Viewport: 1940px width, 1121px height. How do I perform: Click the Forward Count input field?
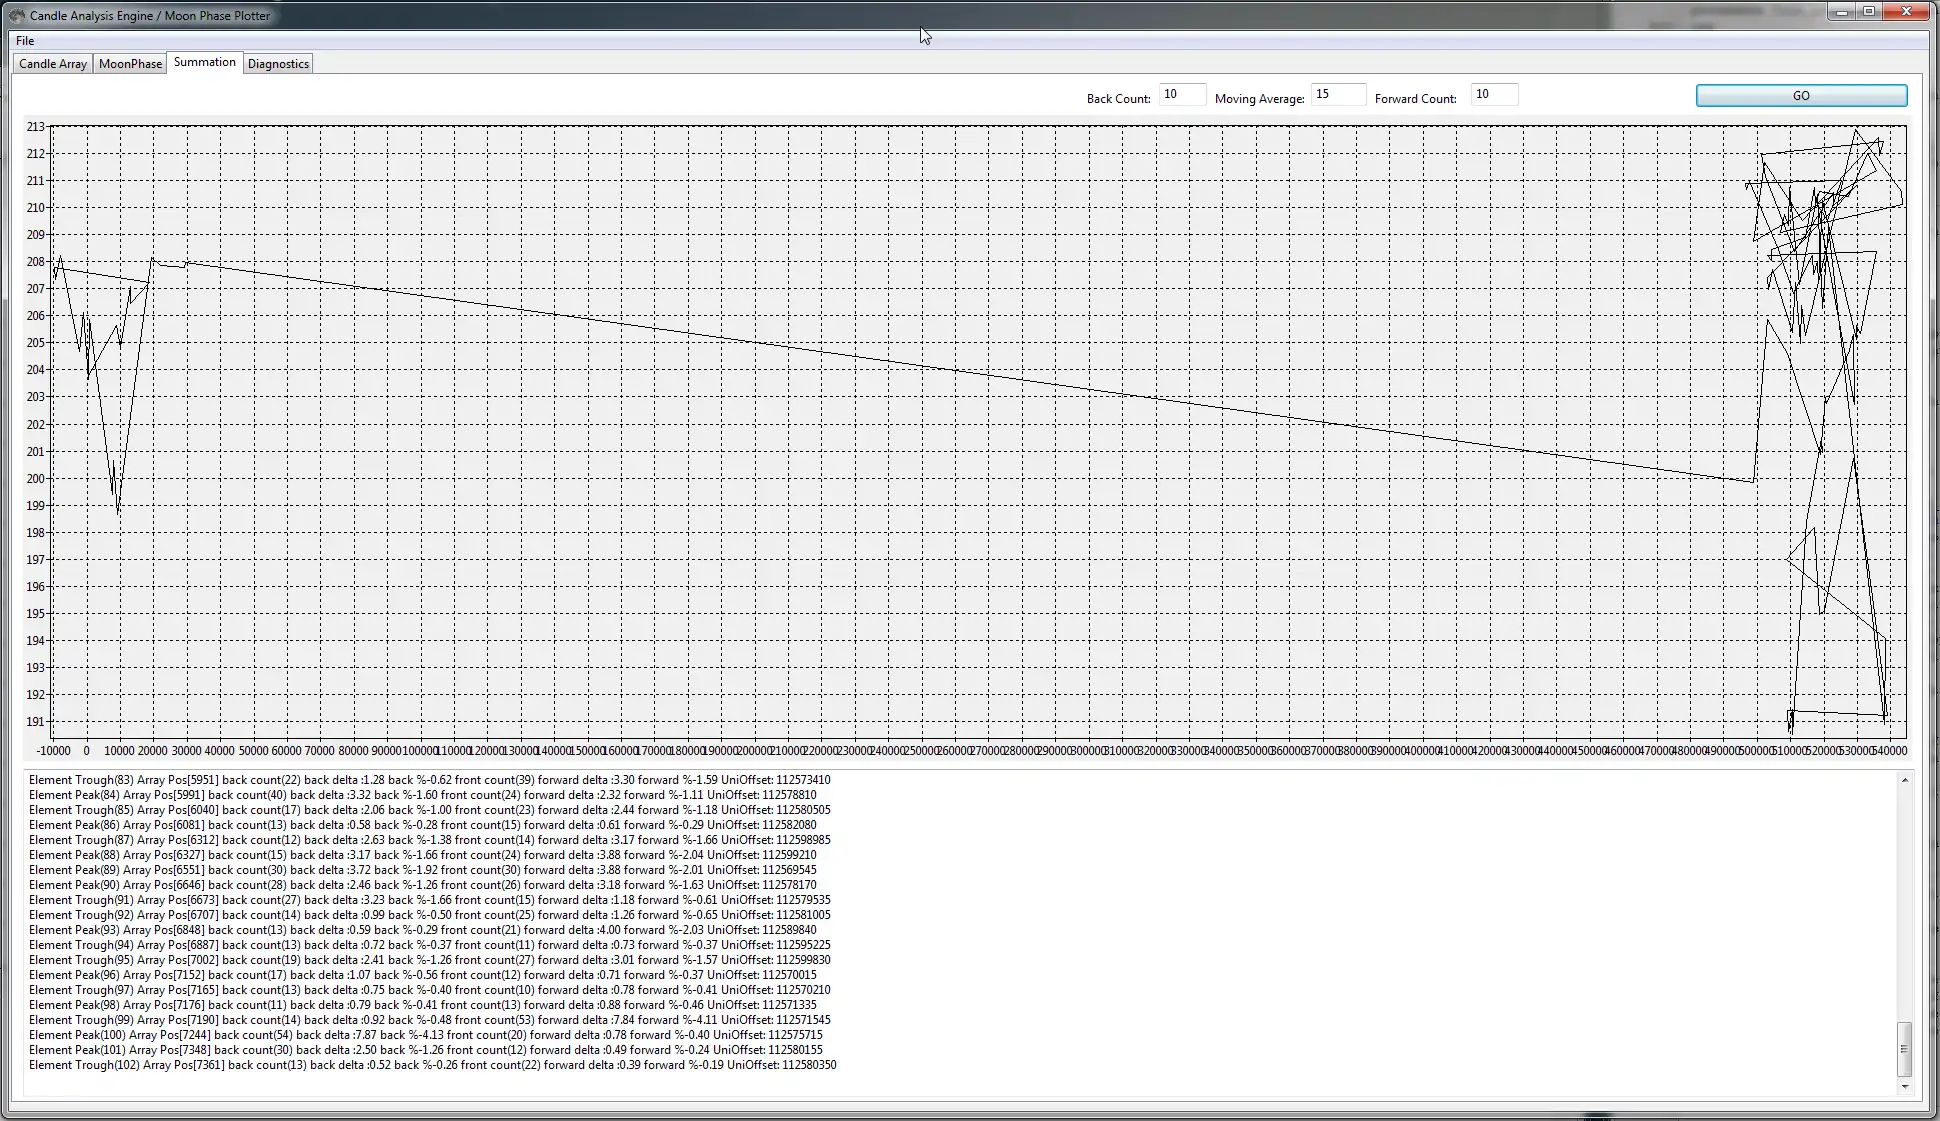(x=1489, y=95)
